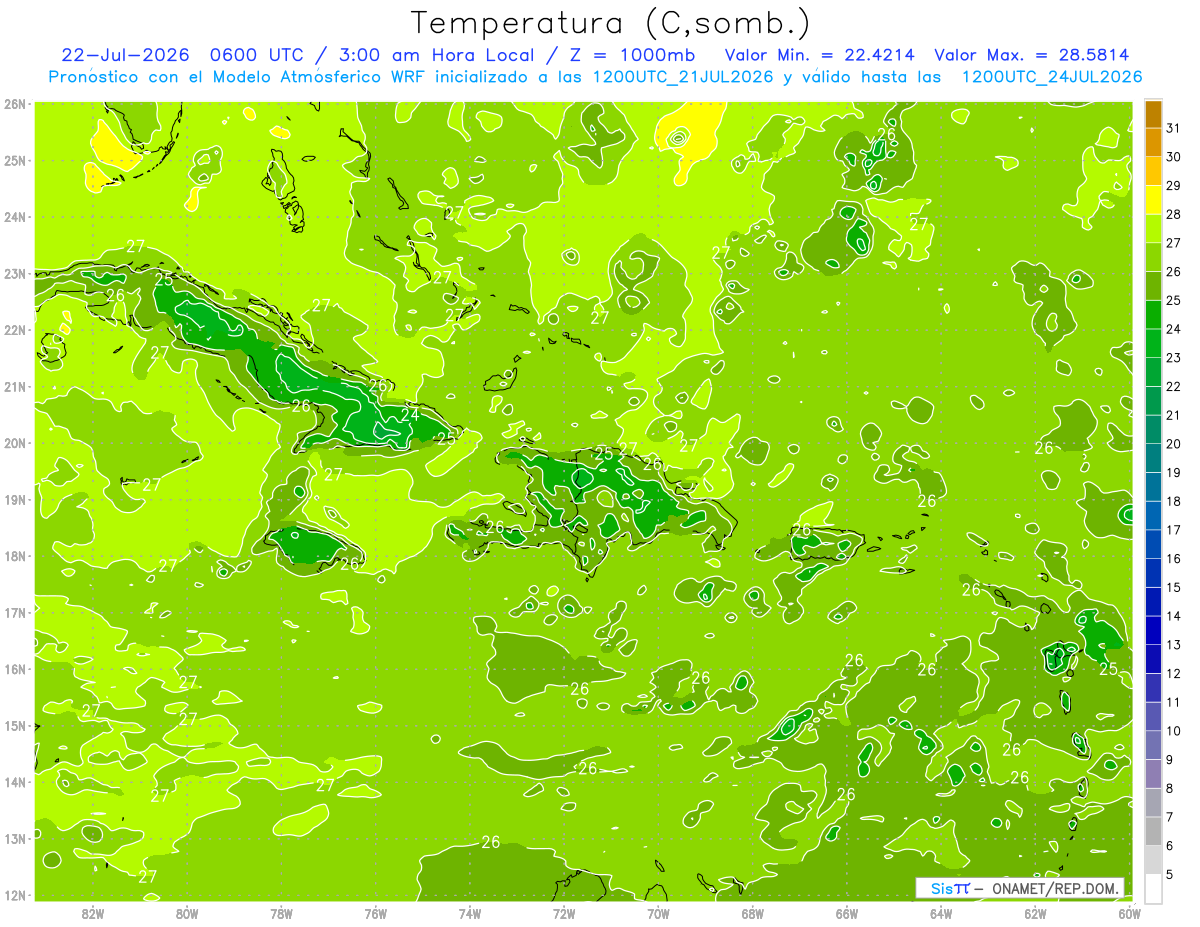
Task: Click the "19" label in the color legend
Action: (1174, 472)
